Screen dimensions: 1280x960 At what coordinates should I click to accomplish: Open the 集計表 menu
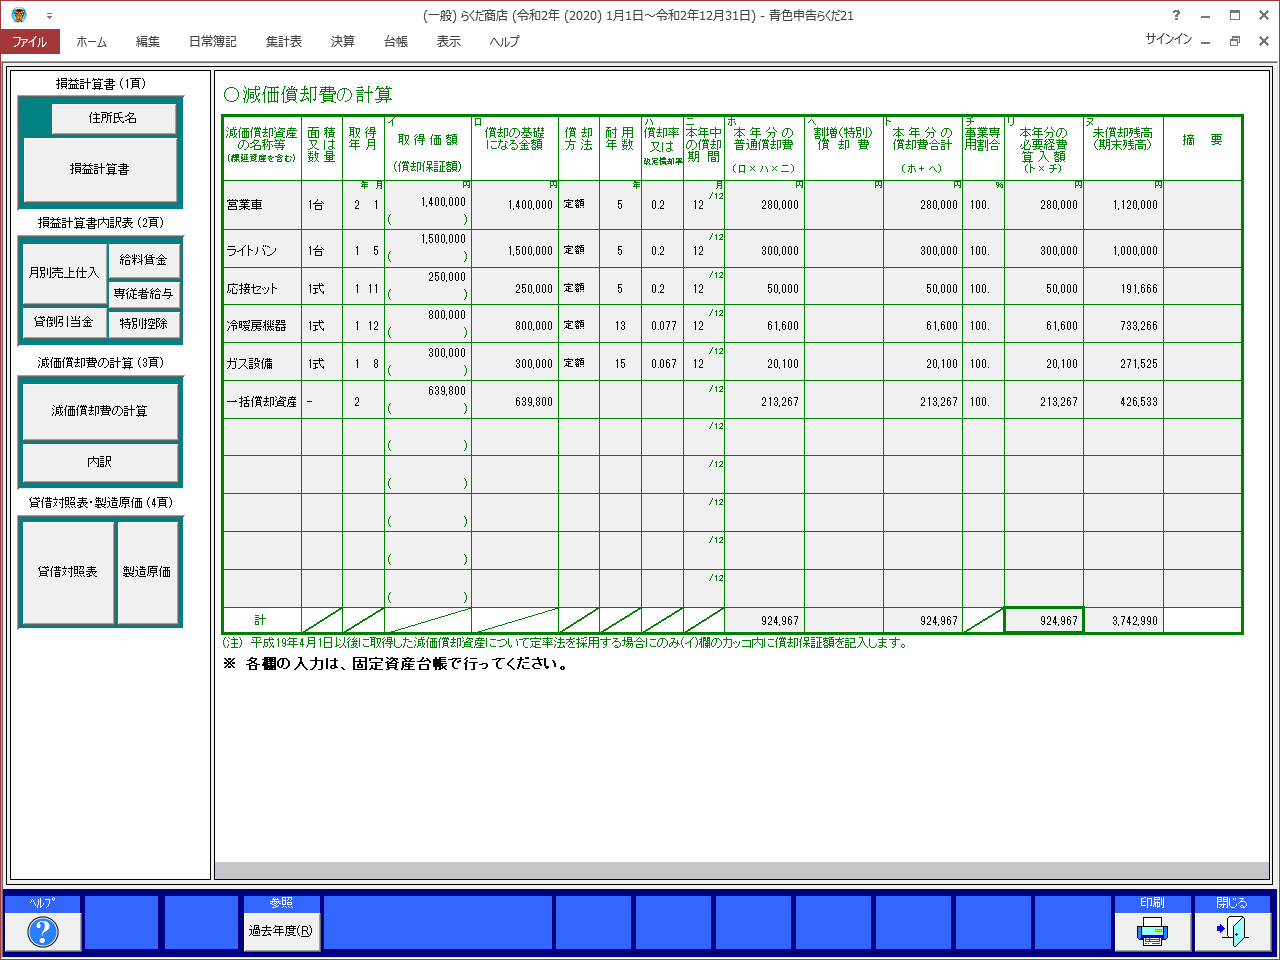tap(284, 41)
